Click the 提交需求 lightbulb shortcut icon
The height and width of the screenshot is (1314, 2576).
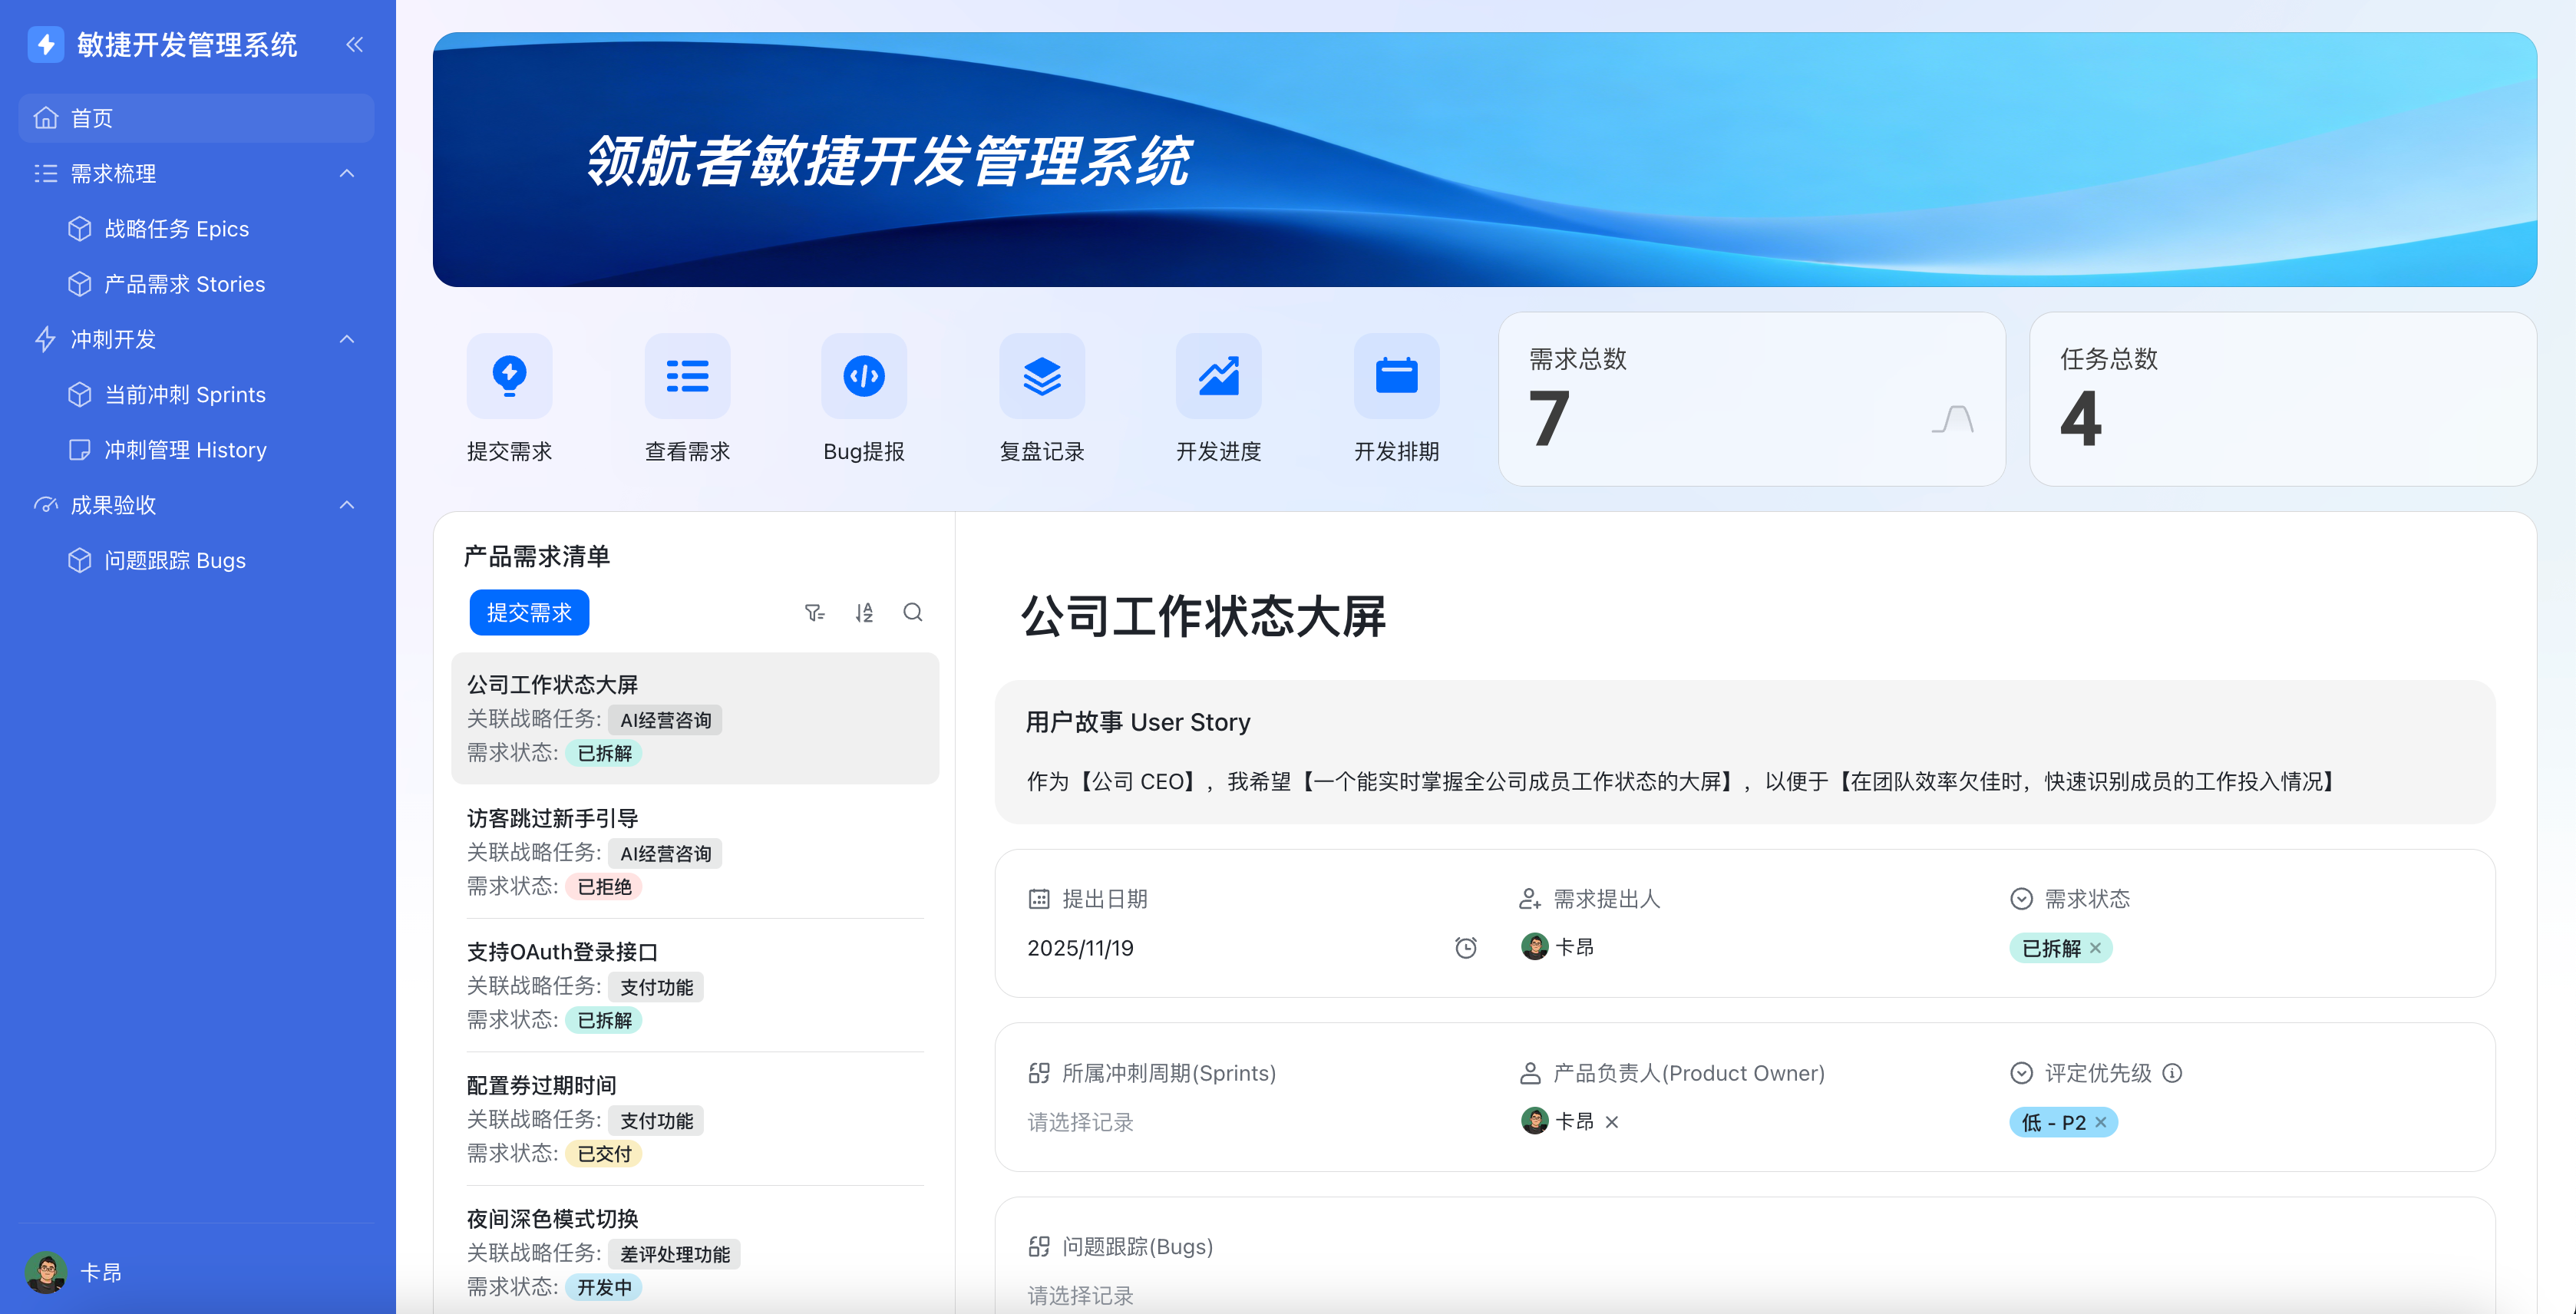pos(509,376)
